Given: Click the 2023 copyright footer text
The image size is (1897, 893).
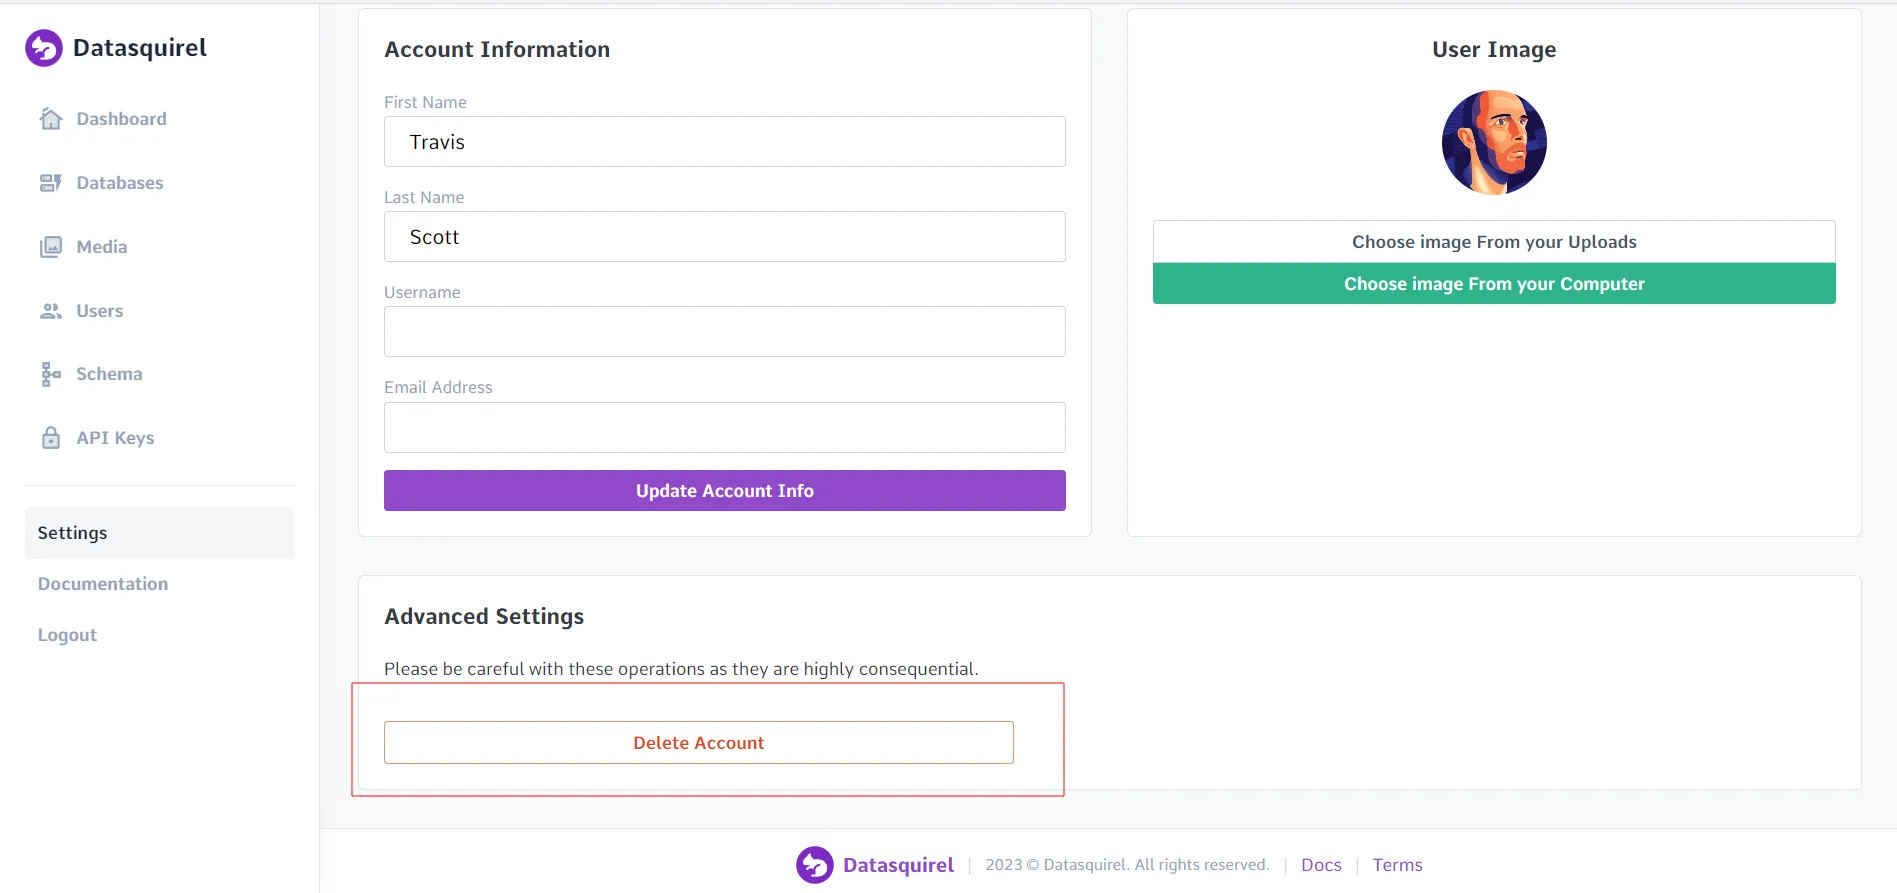Looking at the screenshot, I should (x=1127, y=865).
